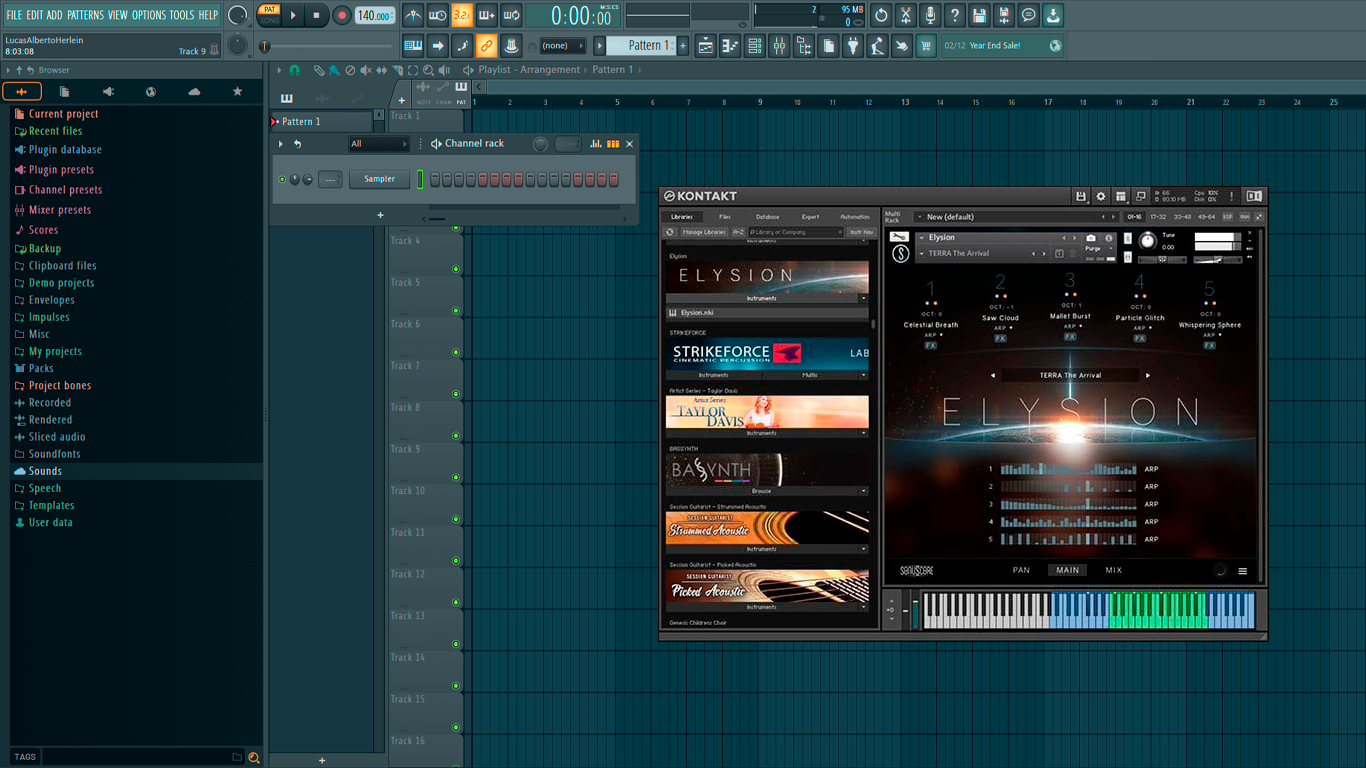Toggle the Sampler channel green mute LED
1366x768 pixels.
click(282, 180)
